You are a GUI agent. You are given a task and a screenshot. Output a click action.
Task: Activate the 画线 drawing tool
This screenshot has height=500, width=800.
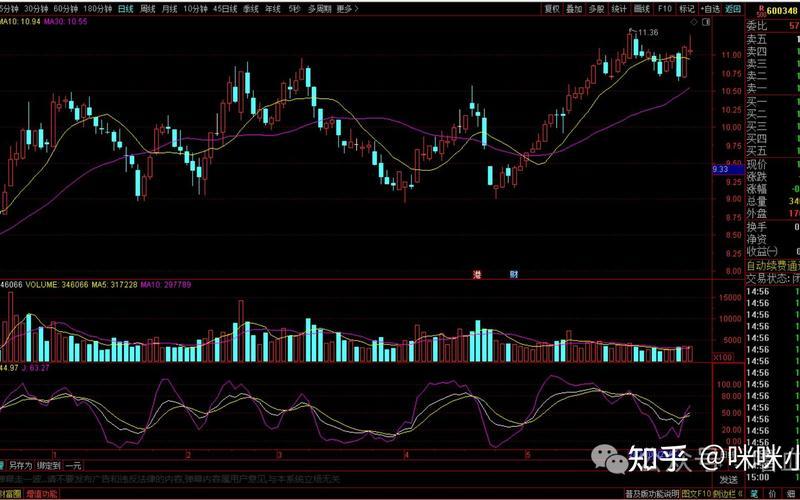click(x=641, y=9)
